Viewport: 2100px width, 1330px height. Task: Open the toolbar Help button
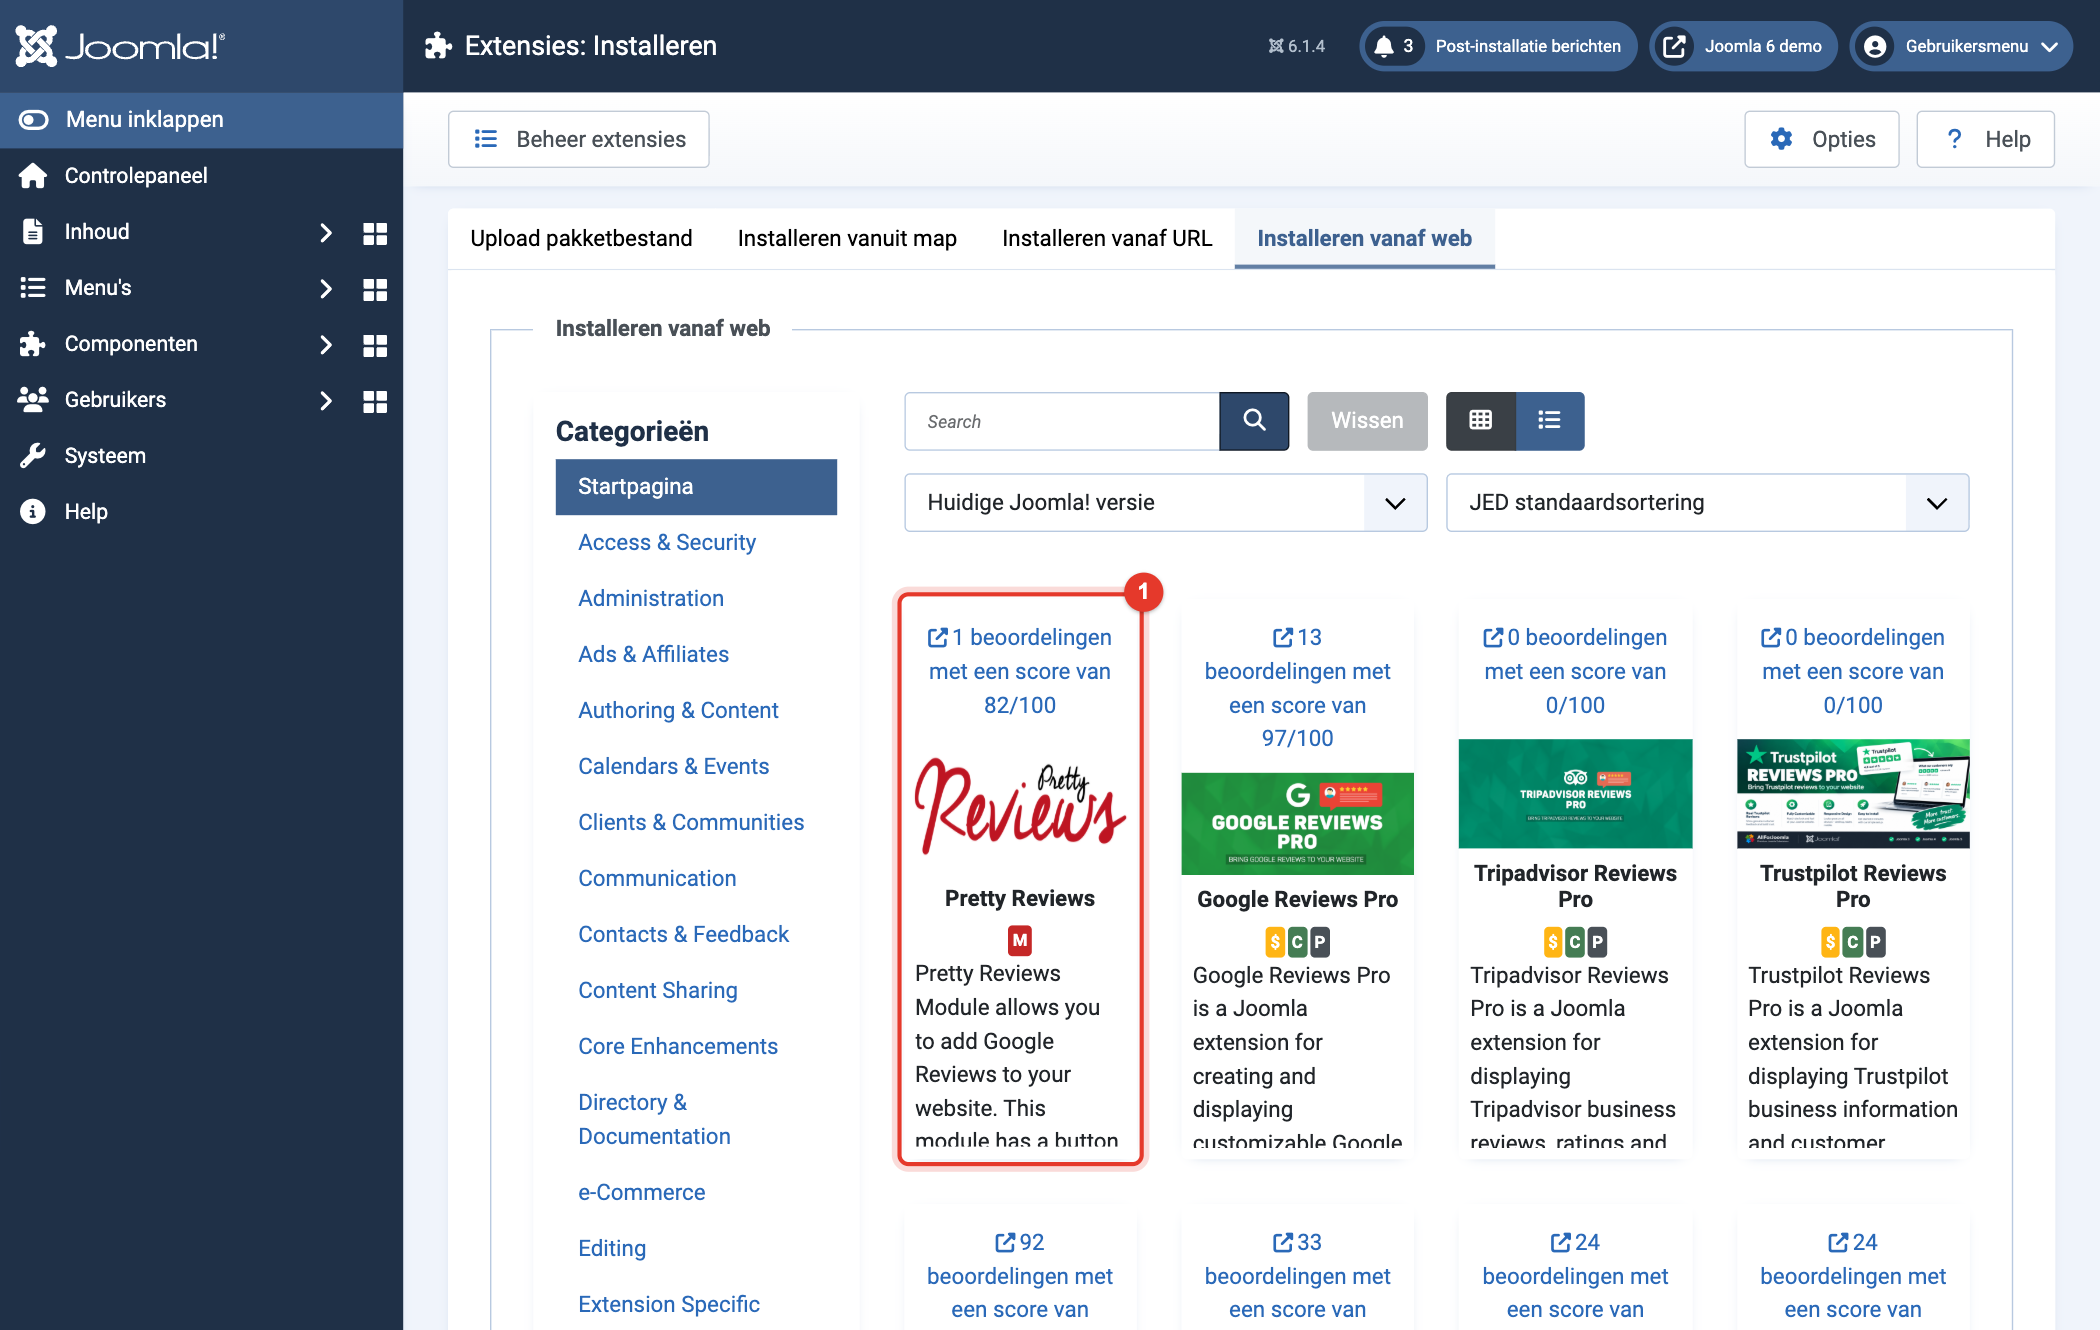click(x=1985, y=139)
